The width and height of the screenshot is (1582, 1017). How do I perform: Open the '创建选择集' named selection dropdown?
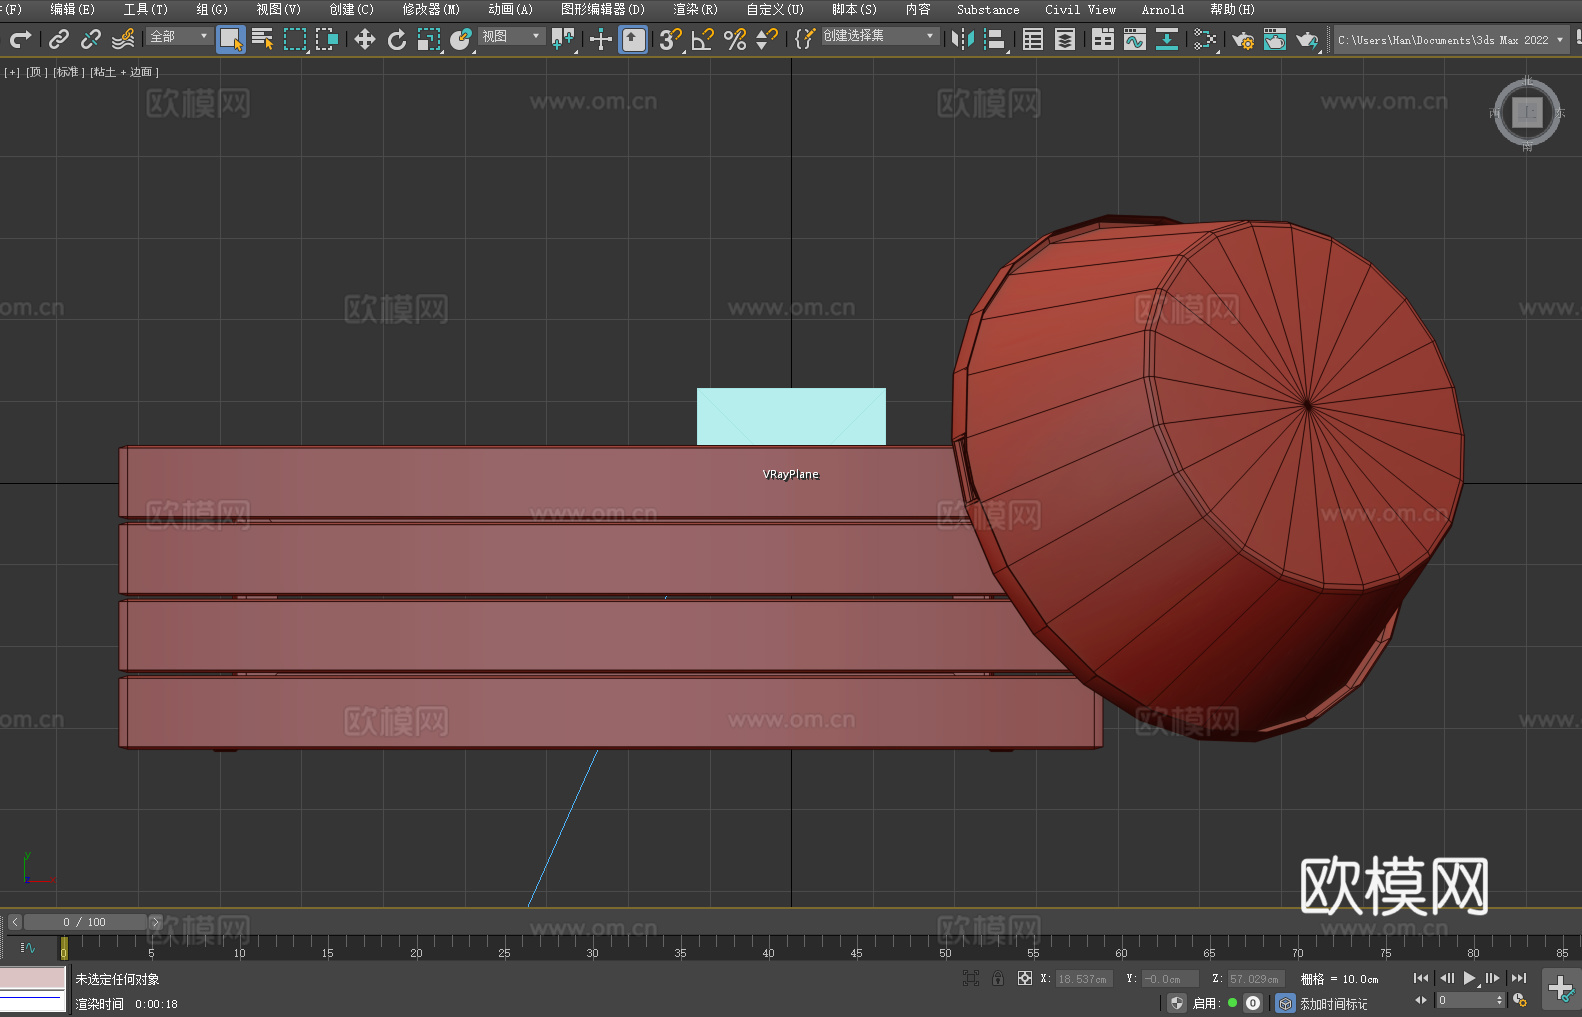click(880, 36)
